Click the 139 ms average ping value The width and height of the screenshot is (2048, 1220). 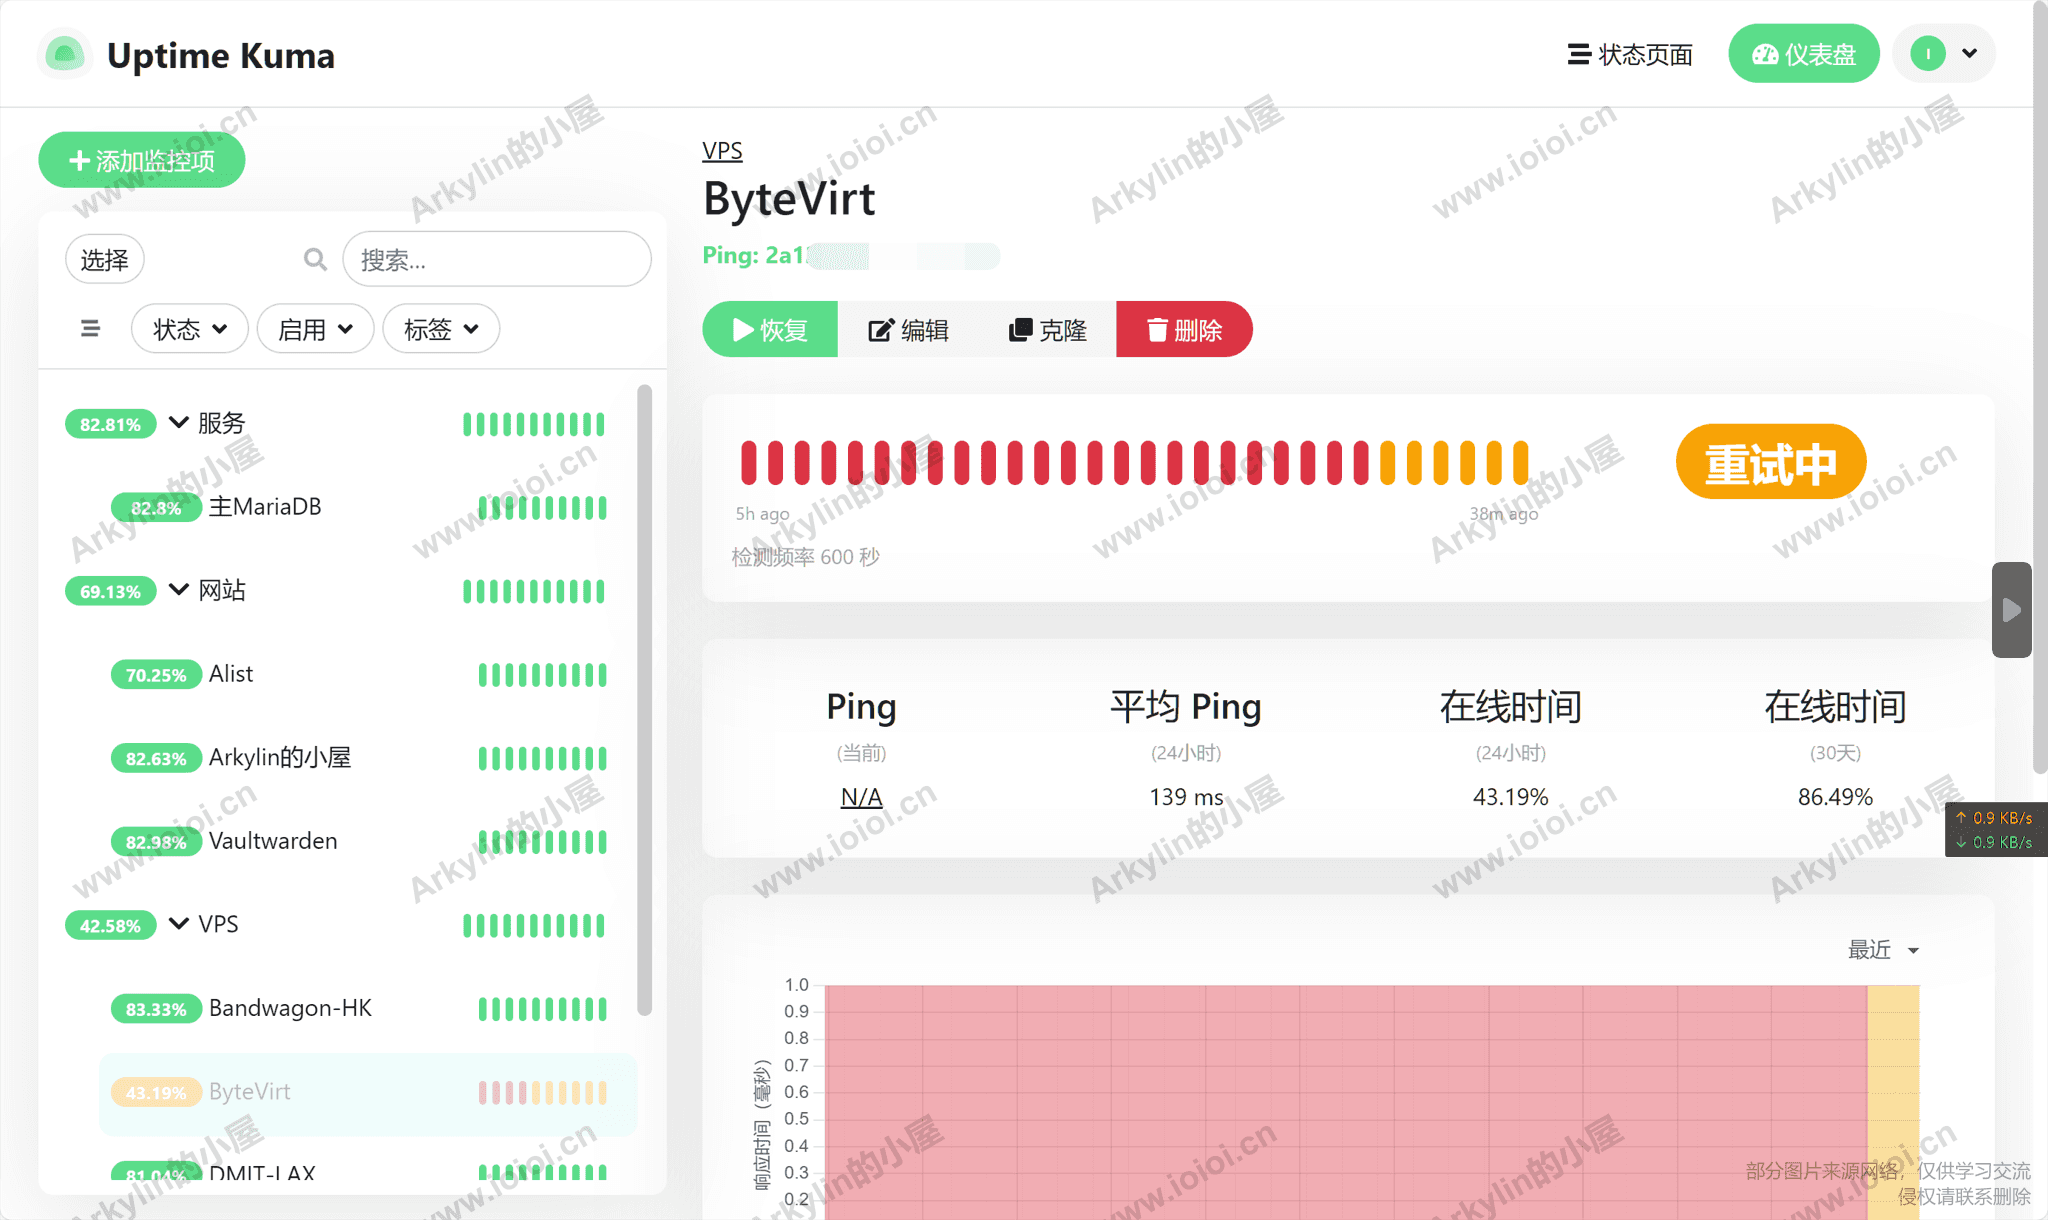point(1186,796)
